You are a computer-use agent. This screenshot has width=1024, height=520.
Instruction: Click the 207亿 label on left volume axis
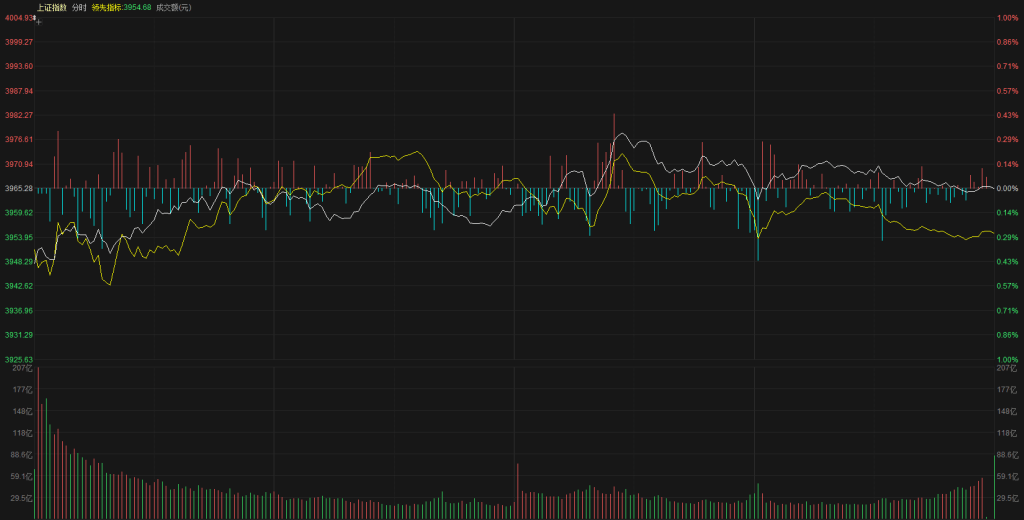coord(23,369)
